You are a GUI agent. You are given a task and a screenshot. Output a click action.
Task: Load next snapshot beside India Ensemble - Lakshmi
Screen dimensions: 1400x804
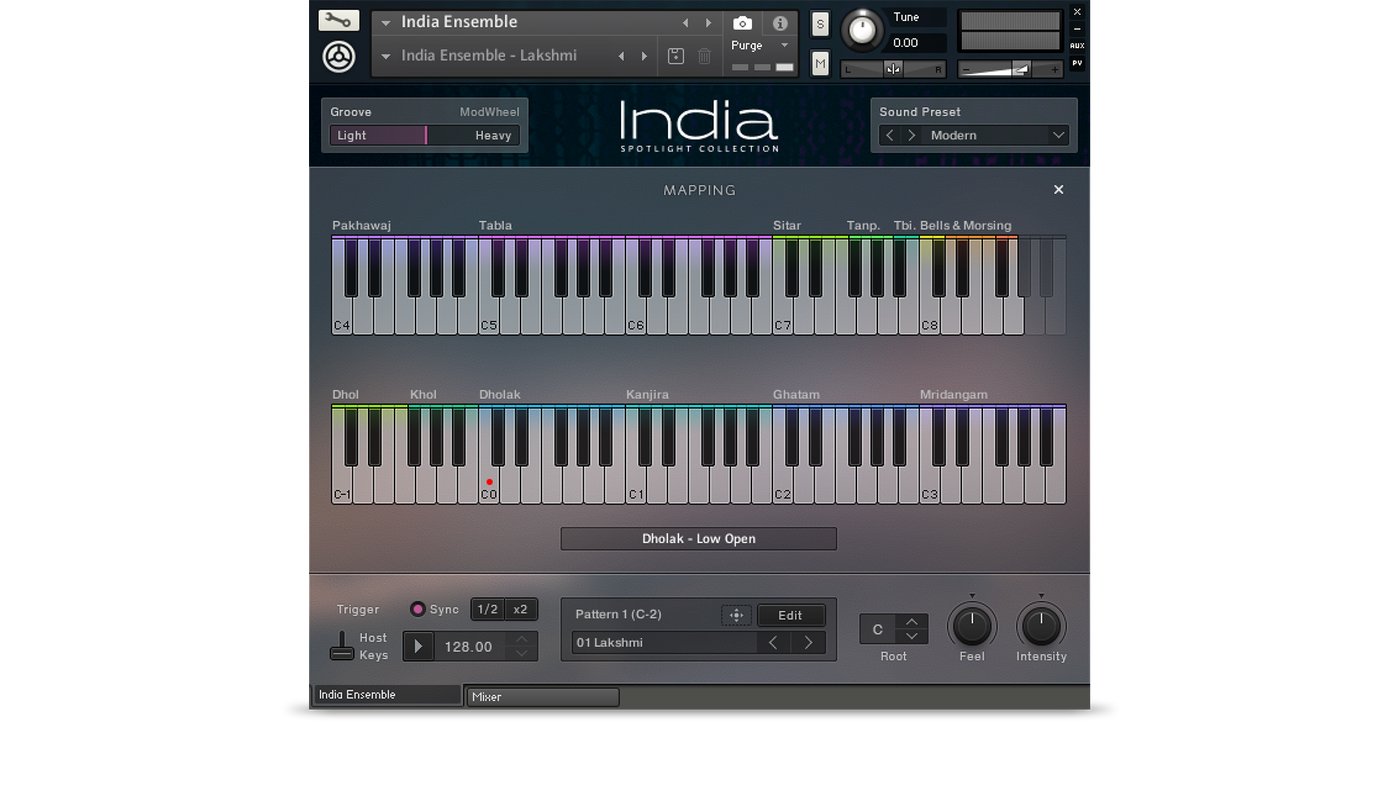(644, 57)
